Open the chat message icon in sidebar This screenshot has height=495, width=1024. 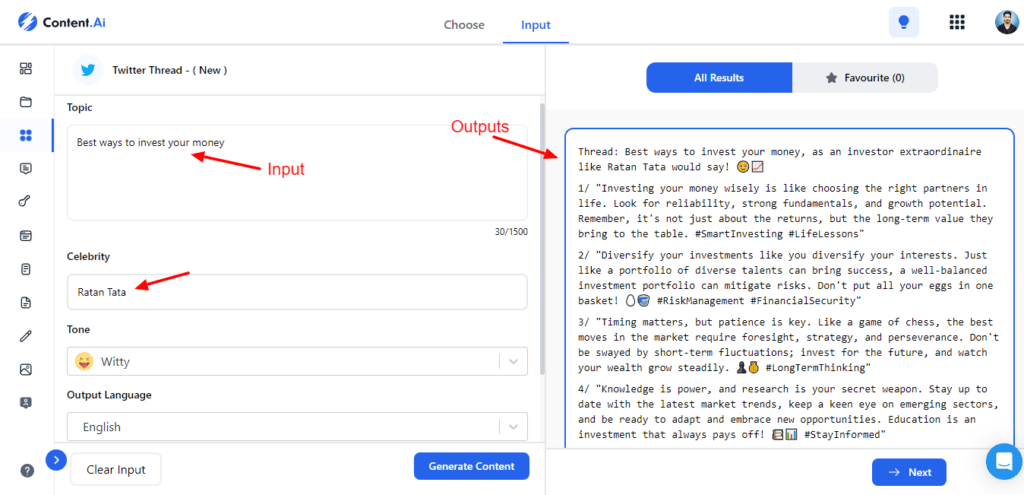coord(25,168)
